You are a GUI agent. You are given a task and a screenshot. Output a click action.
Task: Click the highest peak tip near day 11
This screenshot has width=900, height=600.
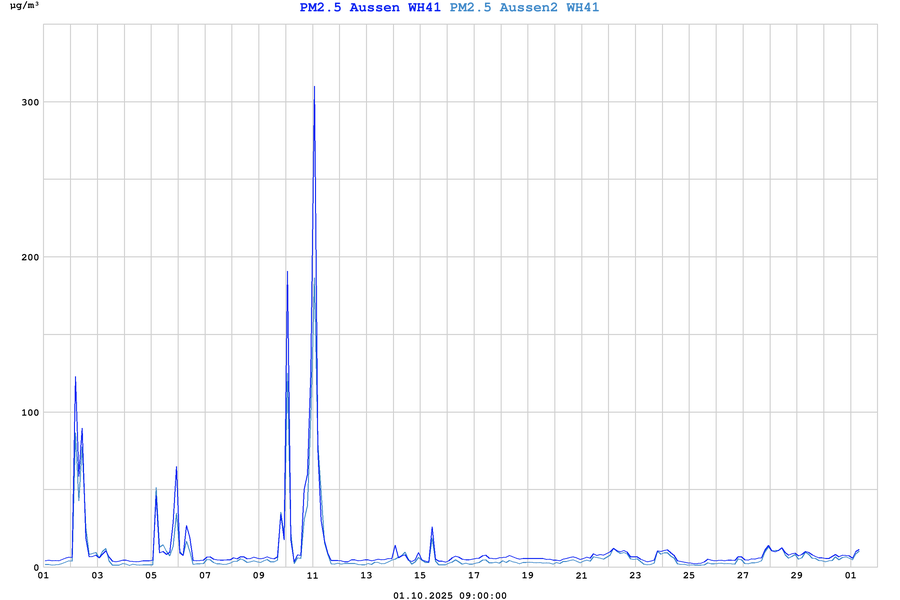[x=314, y=87]
